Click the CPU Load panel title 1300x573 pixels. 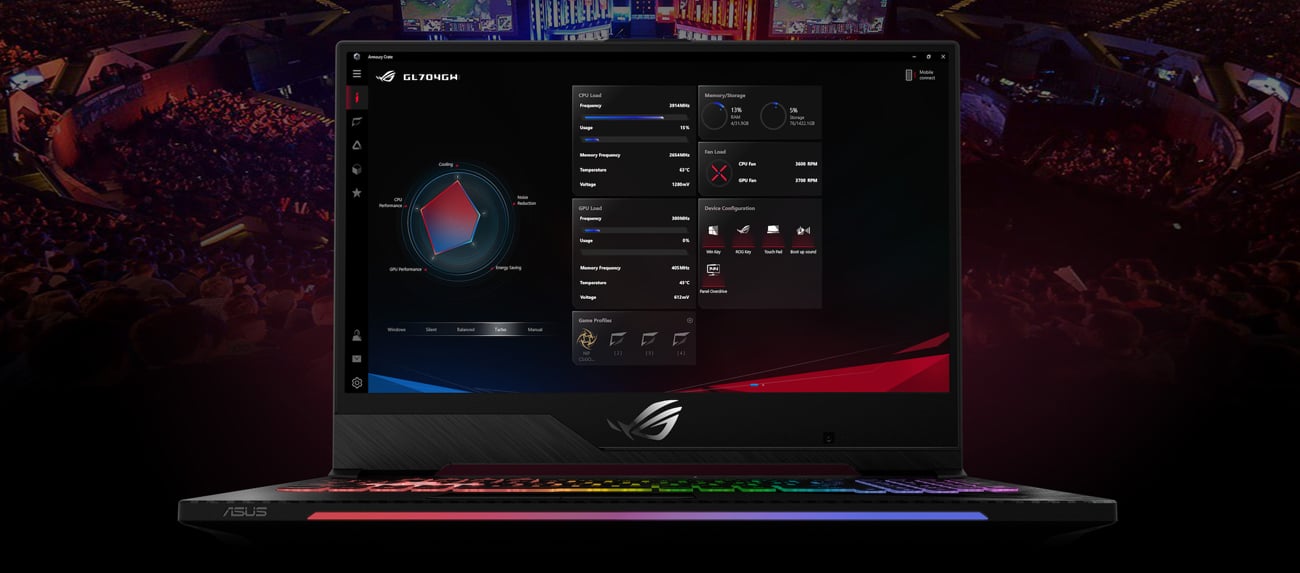(590, 95)
